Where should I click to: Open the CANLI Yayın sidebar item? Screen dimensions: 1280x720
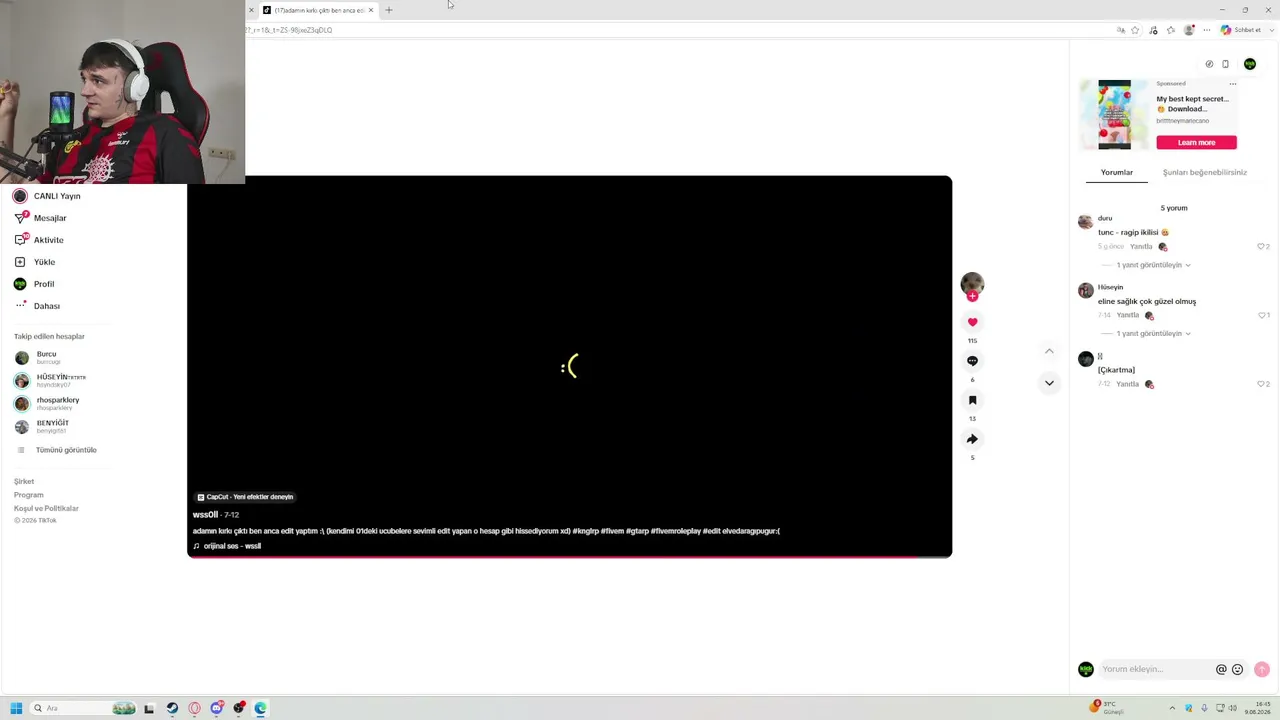pyautogui.click(x=48, y=196)
